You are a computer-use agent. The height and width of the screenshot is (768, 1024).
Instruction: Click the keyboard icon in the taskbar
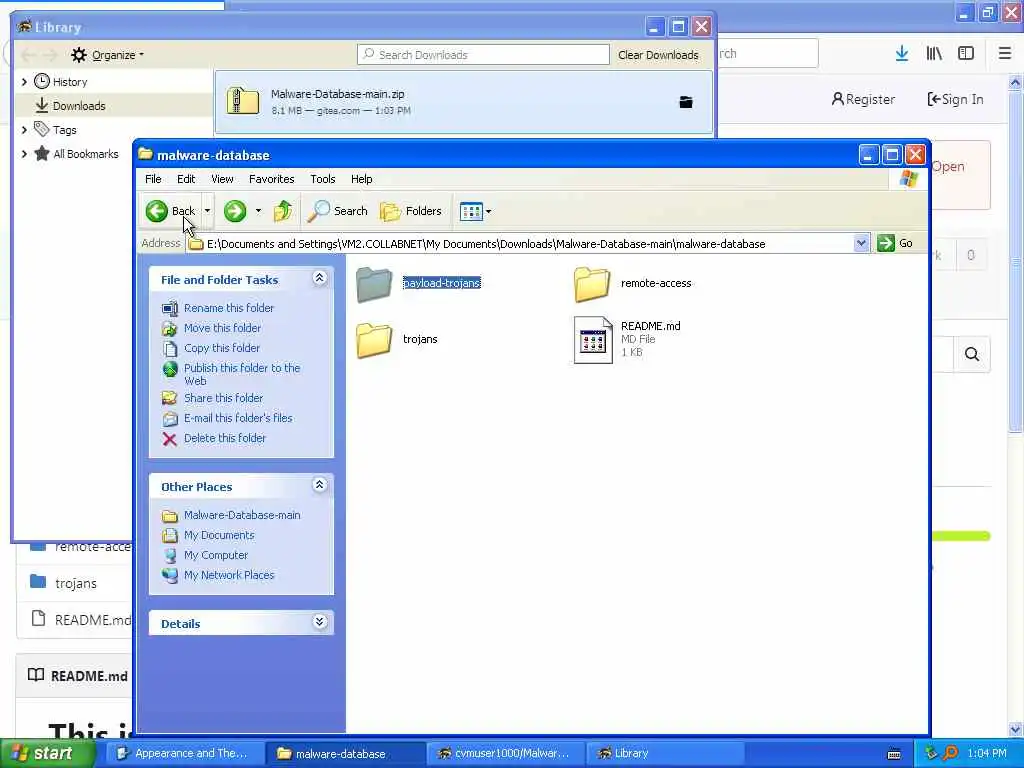point(894,754)
